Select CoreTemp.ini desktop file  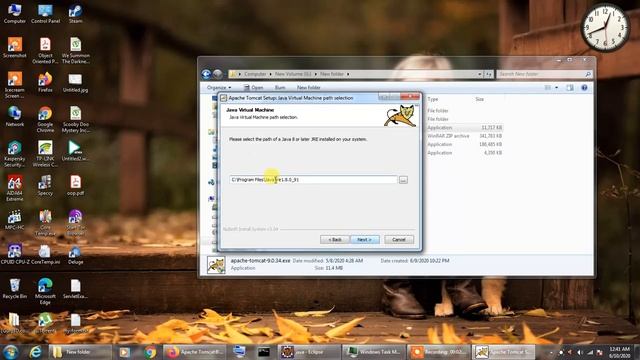[45, 254]
